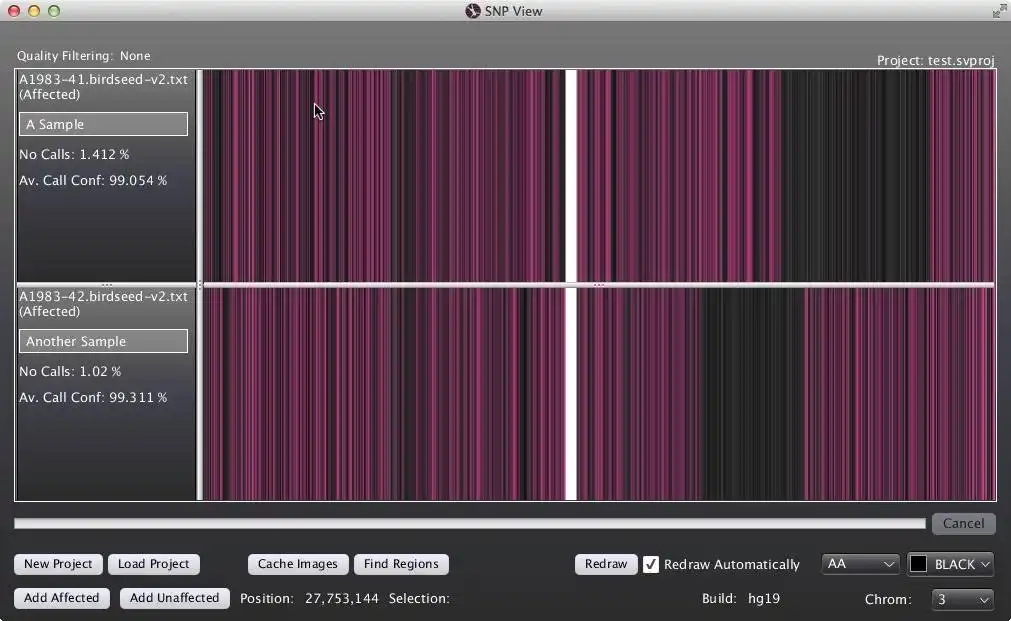Viewport: 1011px width, 621px height.
Task: Edit the 'Another Sample' name field
Action: [103, 341]
